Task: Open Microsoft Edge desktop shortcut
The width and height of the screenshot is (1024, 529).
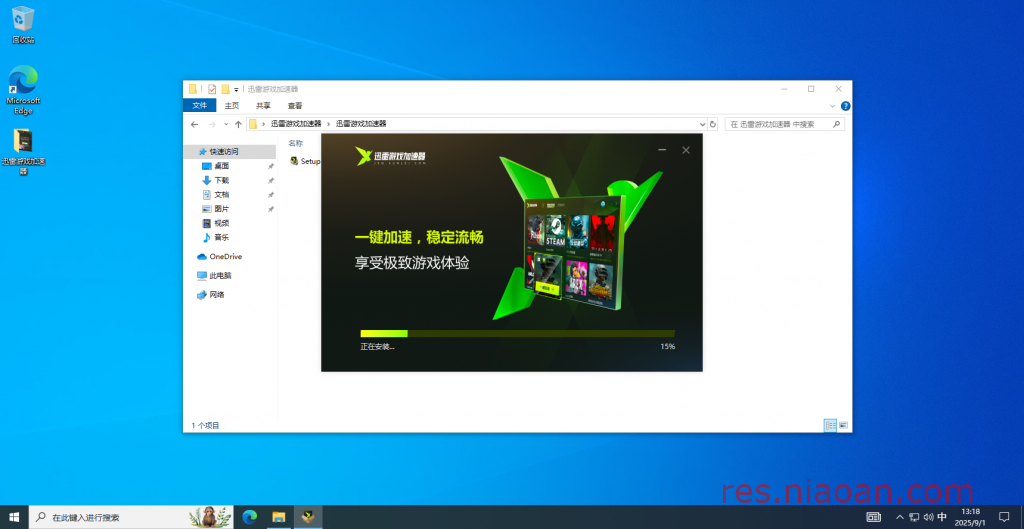Action: (x=23, y=90)
